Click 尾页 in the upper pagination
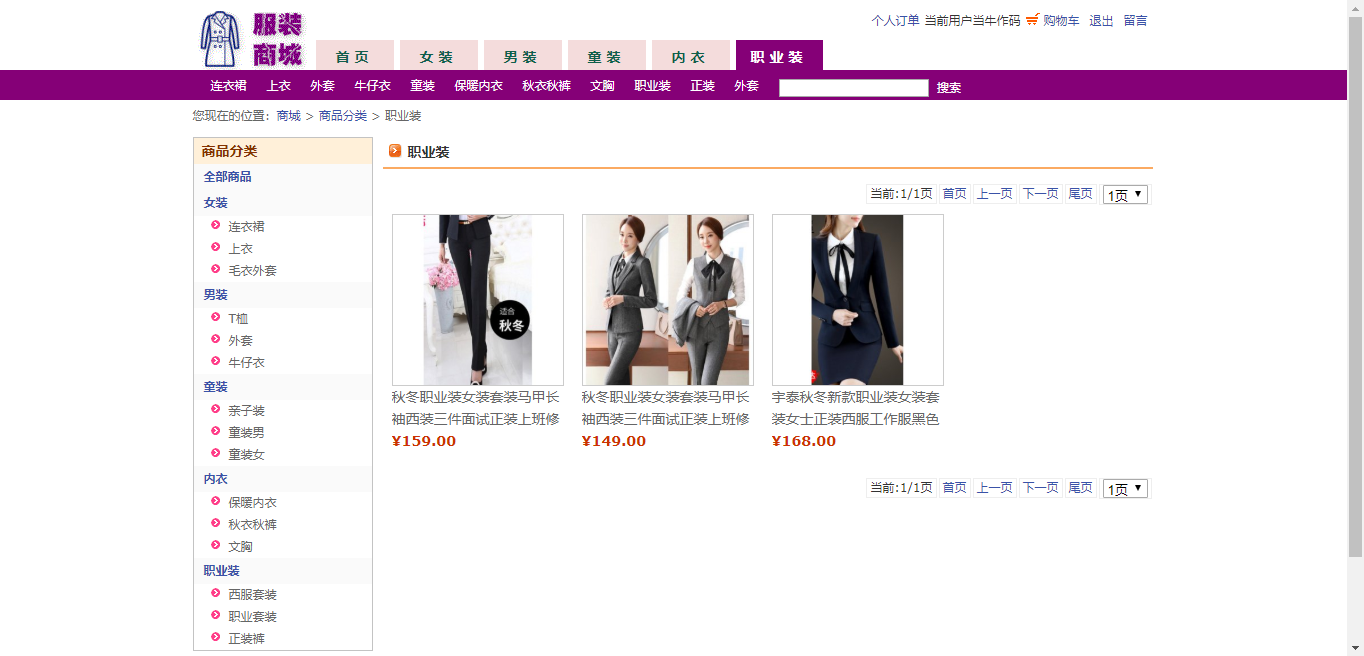Image resolution: width=1364 pixels, height=656 pixels. click(x=1081, y=194)
